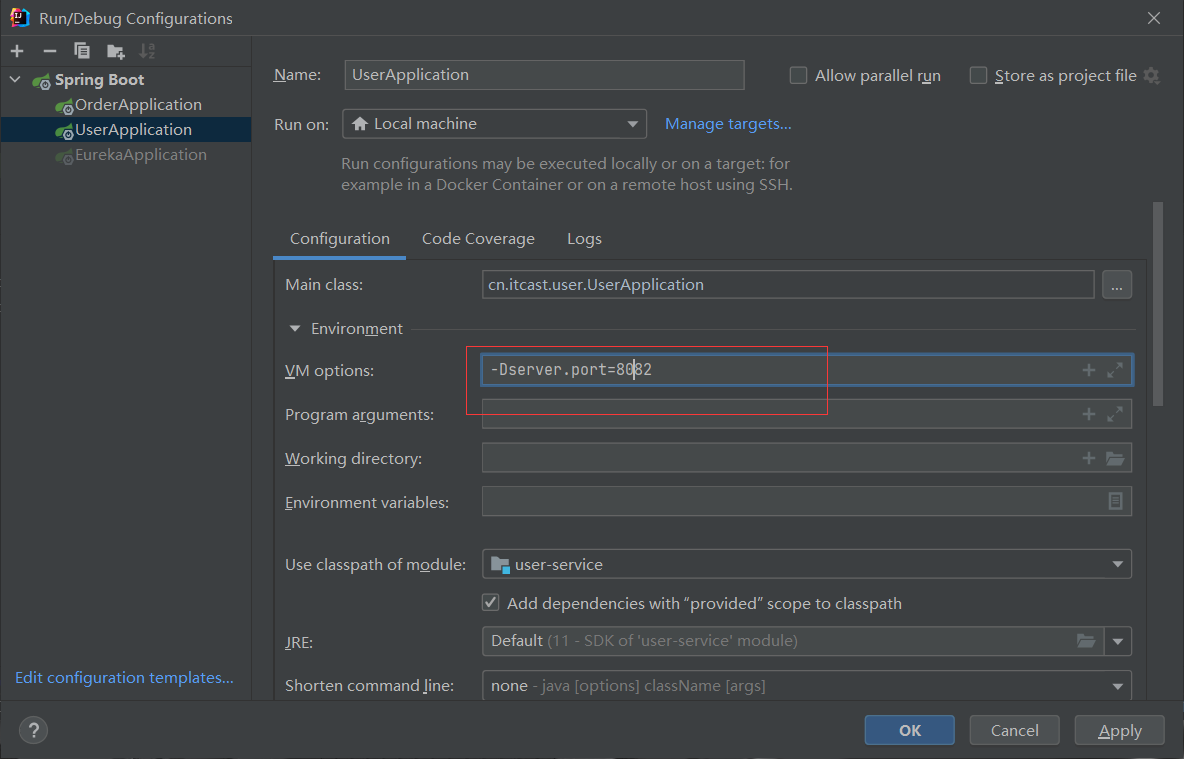Viewport: 1184px width, 759px height.
Task: Focus the Main class field
Action: (788, 285)
